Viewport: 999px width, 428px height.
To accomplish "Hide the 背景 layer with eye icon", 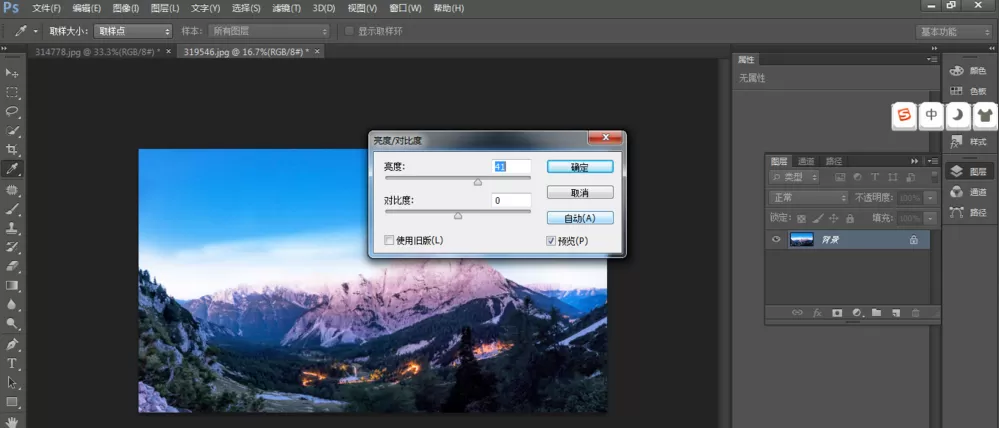I will click(776, 239).
